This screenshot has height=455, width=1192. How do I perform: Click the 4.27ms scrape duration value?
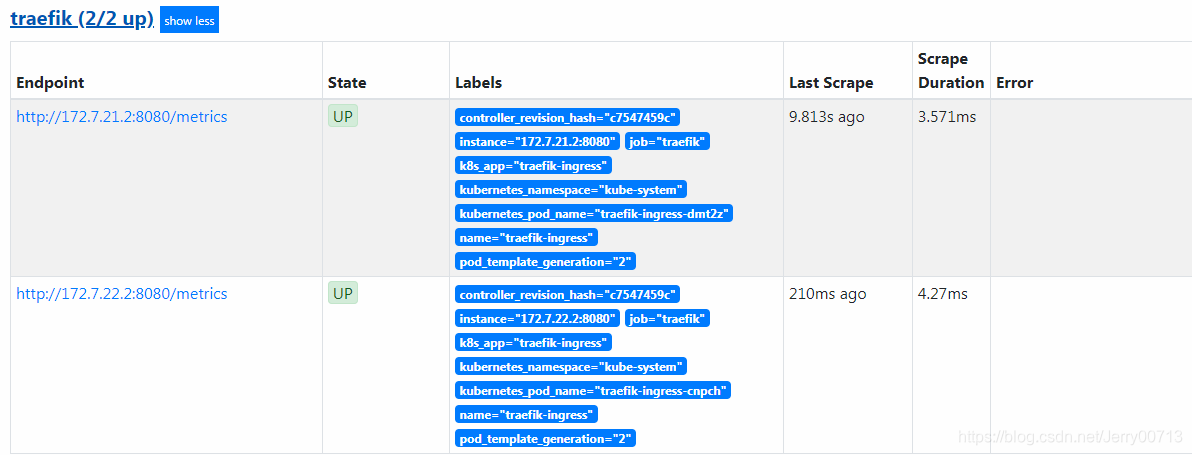point(943,293)
